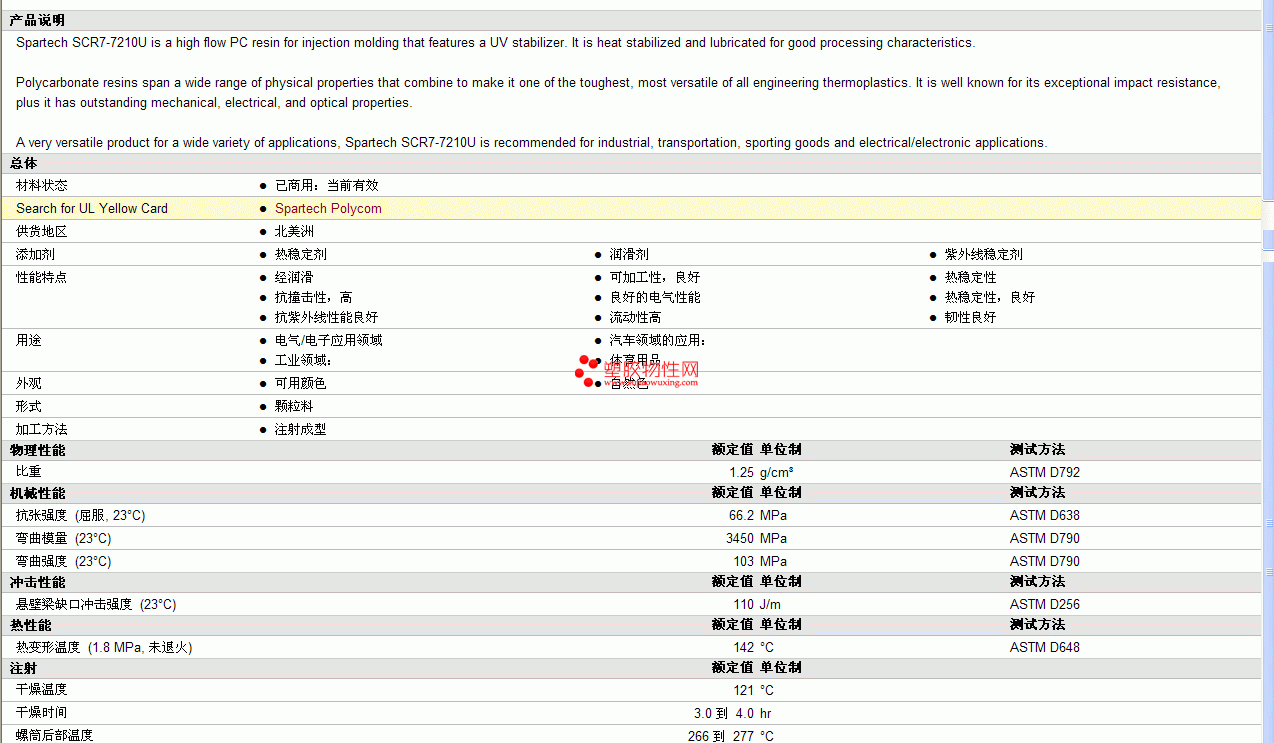Viewport: 1274px width, 743px height.
Task: Select the paragraph starting 'Spartech SCR7-7210U is a high flow'
Action: [495, 43]
